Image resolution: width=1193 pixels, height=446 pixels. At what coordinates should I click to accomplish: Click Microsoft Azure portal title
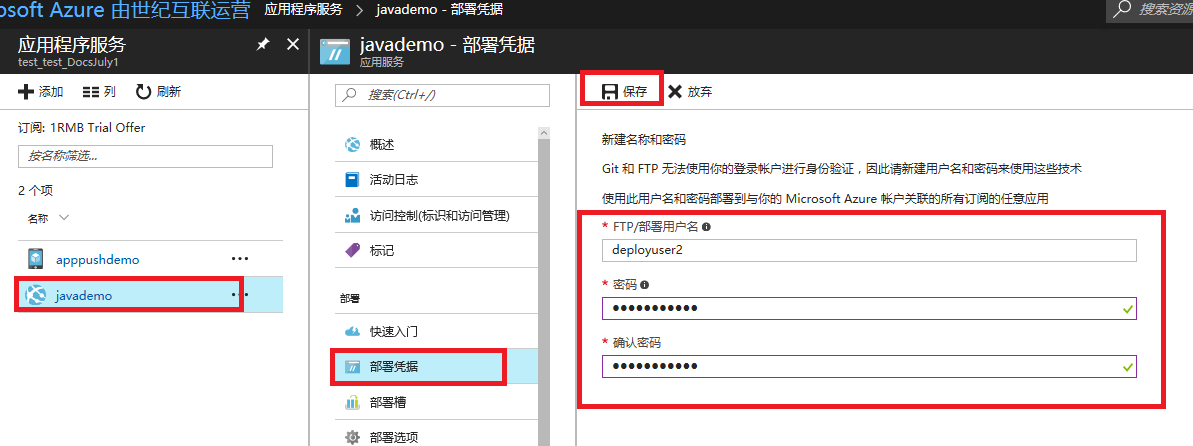click(x=125, y=10)
